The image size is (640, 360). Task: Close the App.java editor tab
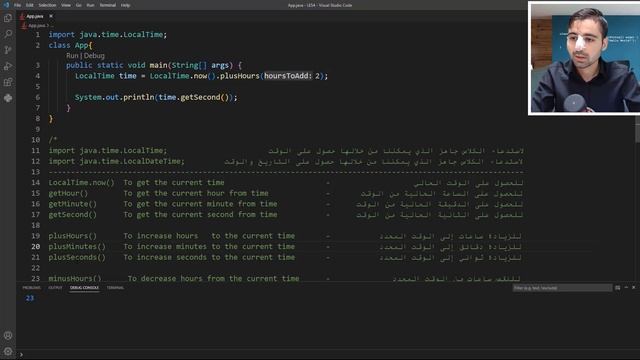click(51, 16)
